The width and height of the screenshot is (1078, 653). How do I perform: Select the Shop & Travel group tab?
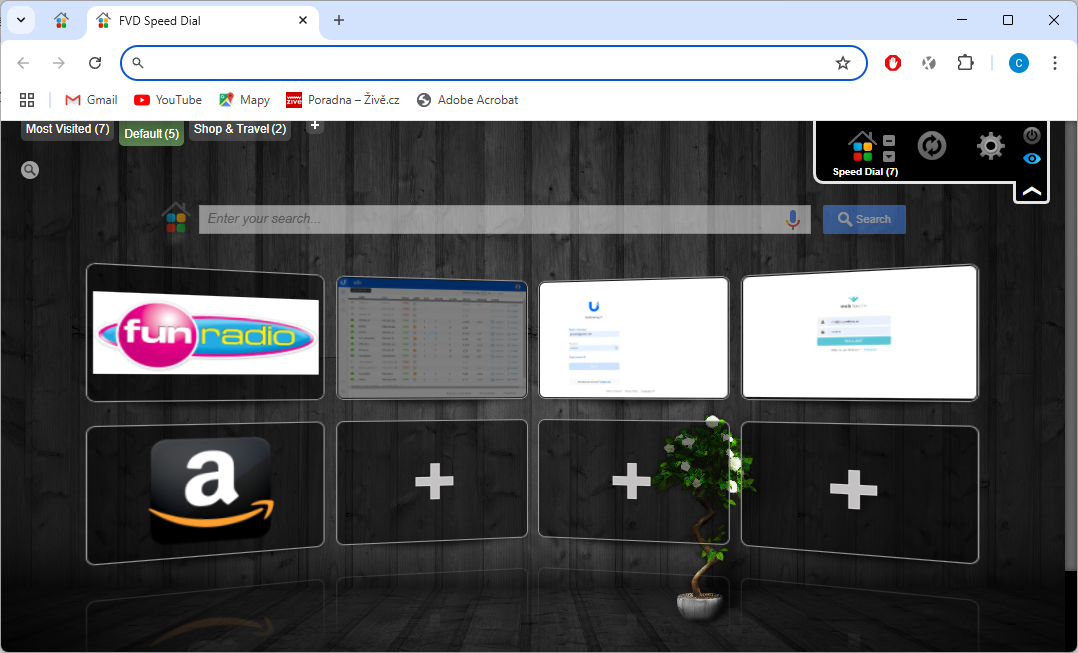tap(239, 129)
